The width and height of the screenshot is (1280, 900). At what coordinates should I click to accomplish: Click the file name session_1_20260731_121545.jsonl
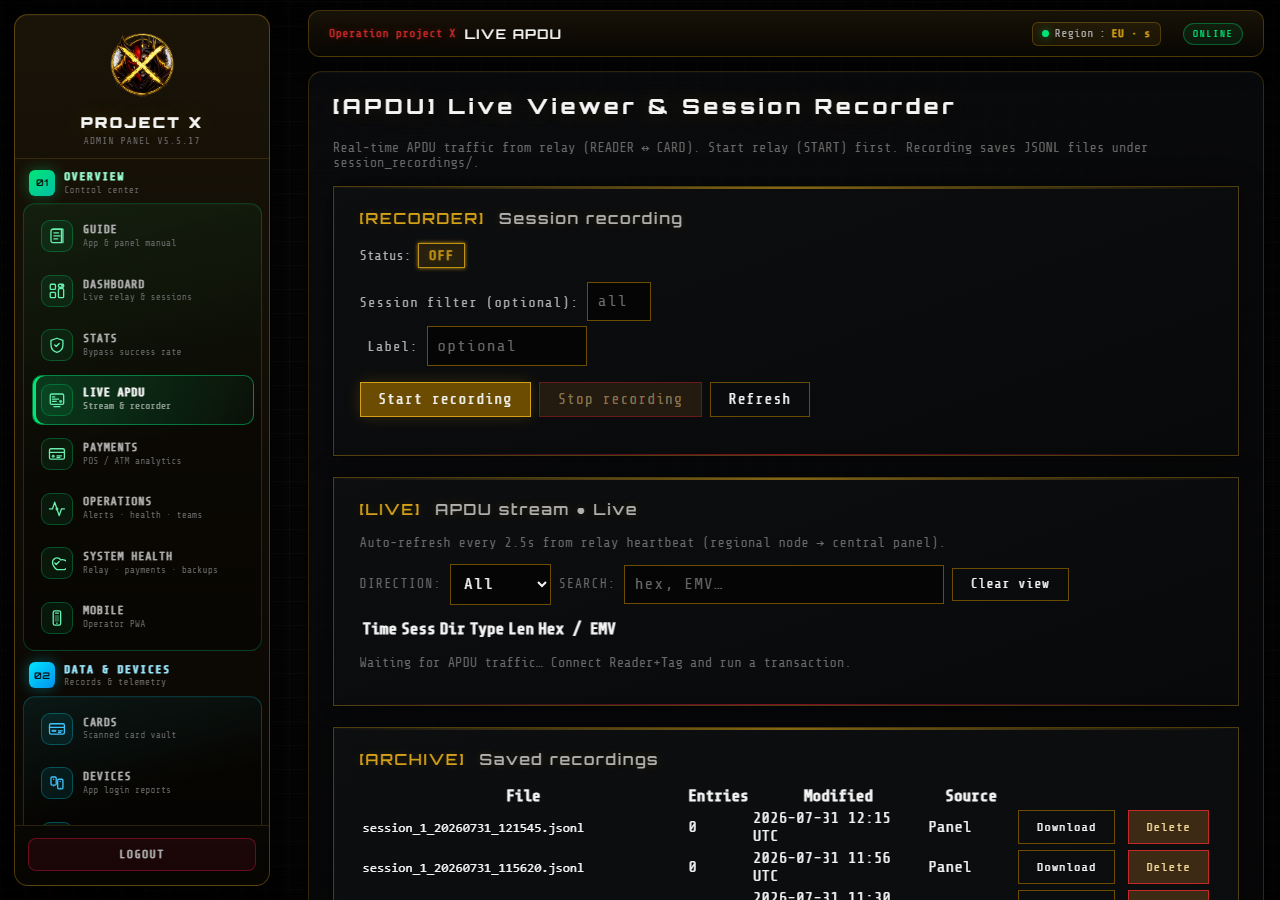pos(473,828)
